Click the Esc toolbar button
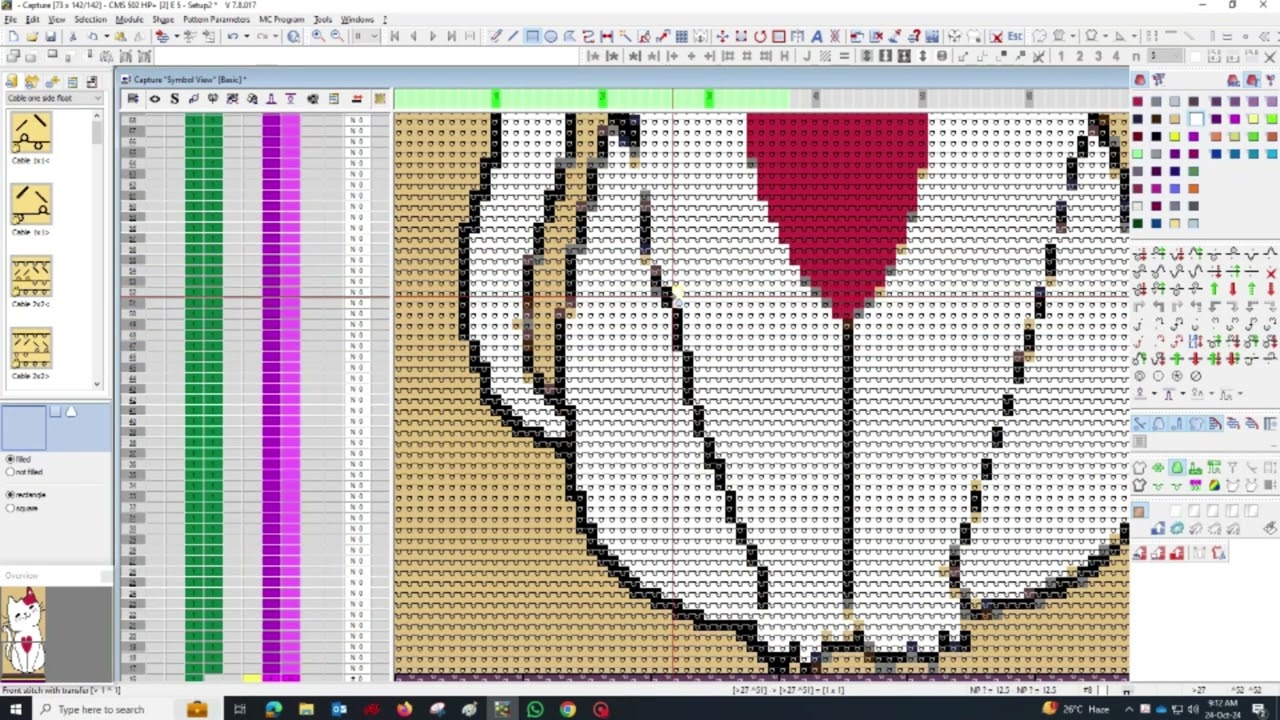Image resolution: width=1280 pixels, height=720 pixels. click(x=1015, y=36)
